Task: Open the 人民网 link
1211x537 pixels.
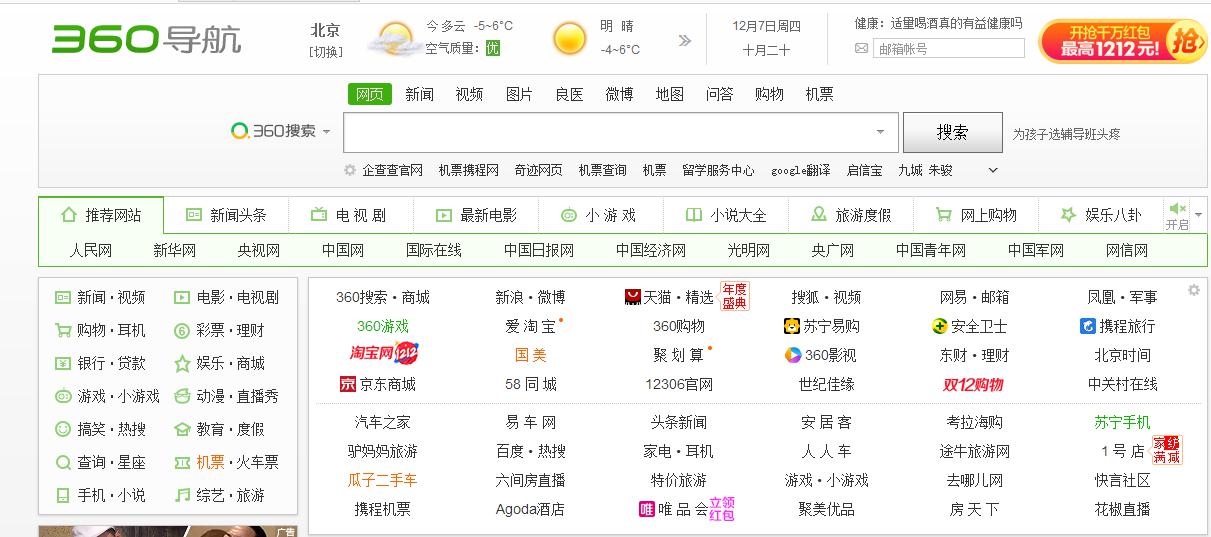Action: tap(91, 250)
